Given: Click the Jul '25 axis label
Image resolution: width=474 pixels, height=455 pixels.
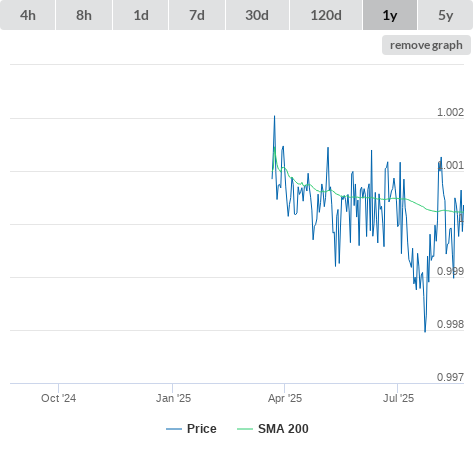Looking at the screenshot, I should pyautogui.click(x=398, y=398).
